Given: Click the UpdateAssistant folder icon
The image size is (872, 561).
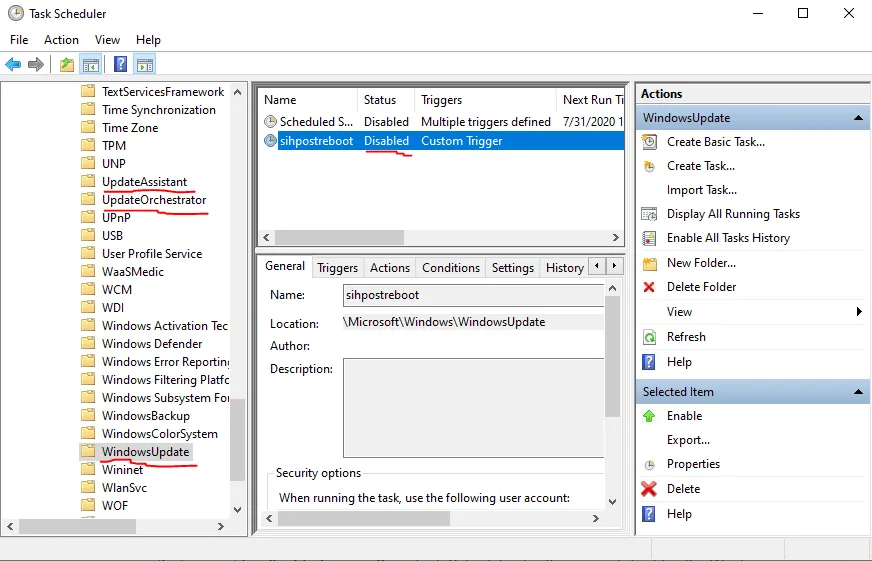Looking at the screenshot, I should click(88, 181).
